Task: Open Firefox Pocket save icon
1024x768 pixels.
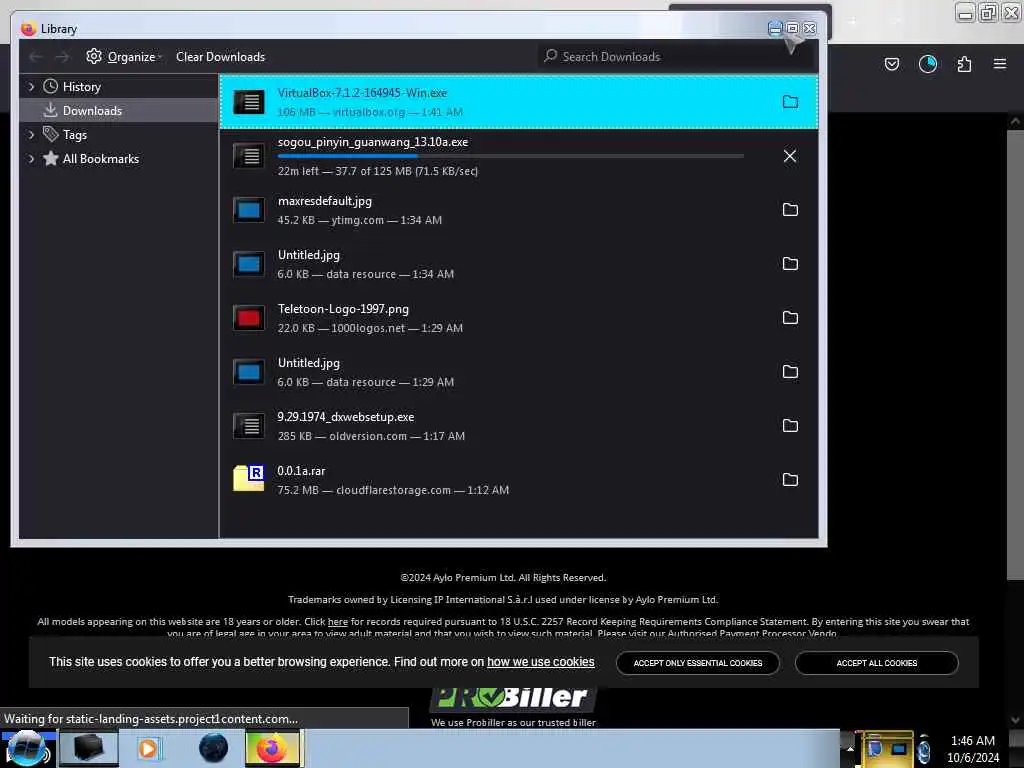Action: tap(891, 64)
